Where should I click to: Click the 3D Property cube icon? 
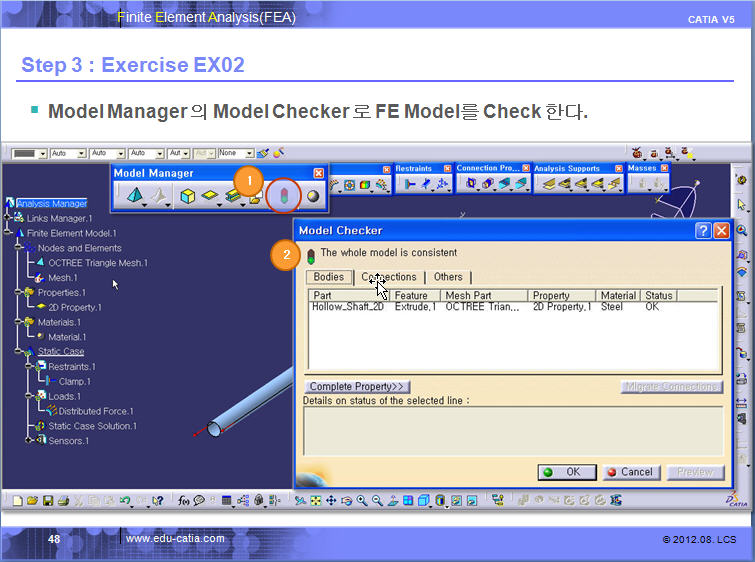pos(187,196)
